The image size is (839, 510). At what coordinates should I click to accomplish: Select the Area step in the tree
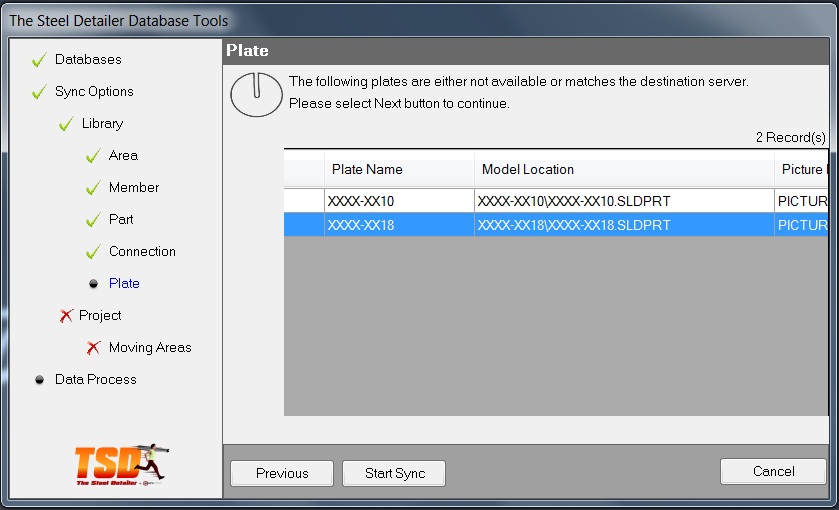click(x=123, y=156)
